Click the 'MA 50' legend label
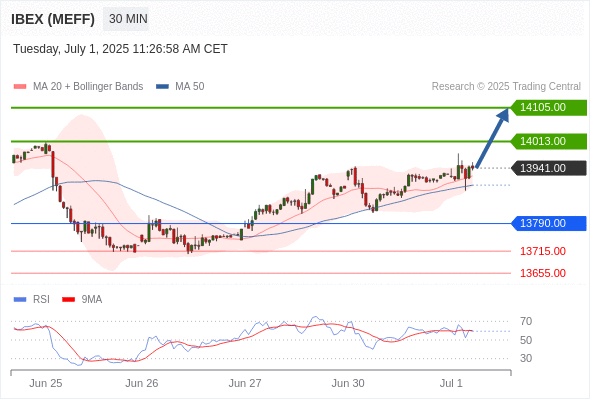Viewport: 590px width, 400px height. (190, 87)
